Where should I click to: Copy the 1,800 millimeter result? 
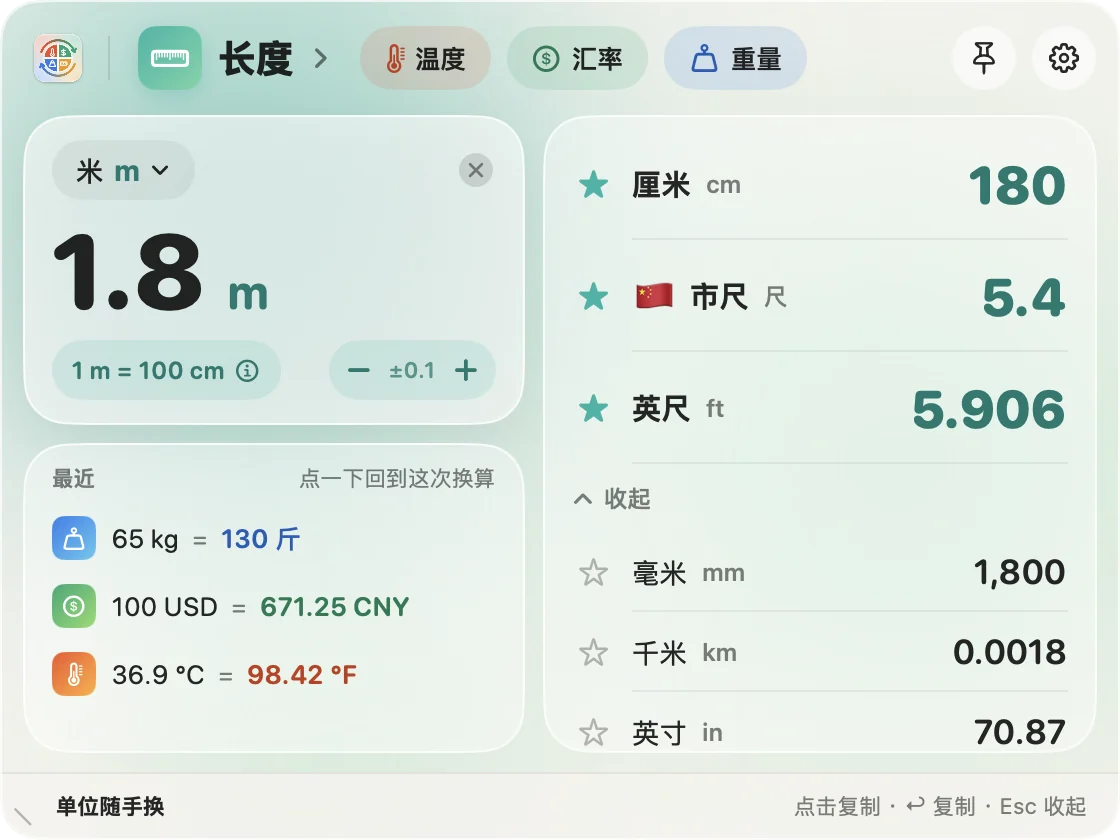coord(1020,572)
